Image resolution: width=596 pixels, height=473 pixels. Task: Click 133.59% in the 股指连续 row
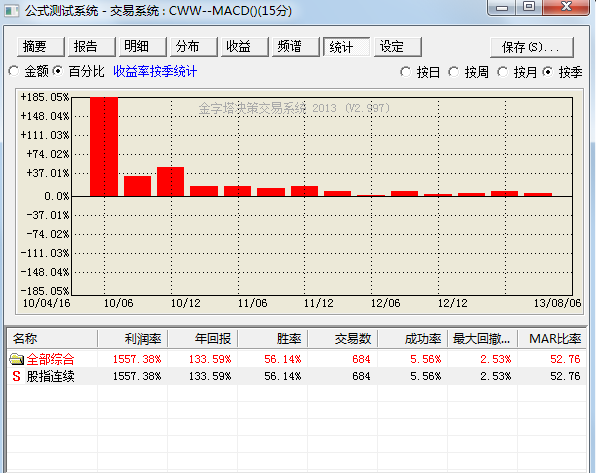point(210,376)
